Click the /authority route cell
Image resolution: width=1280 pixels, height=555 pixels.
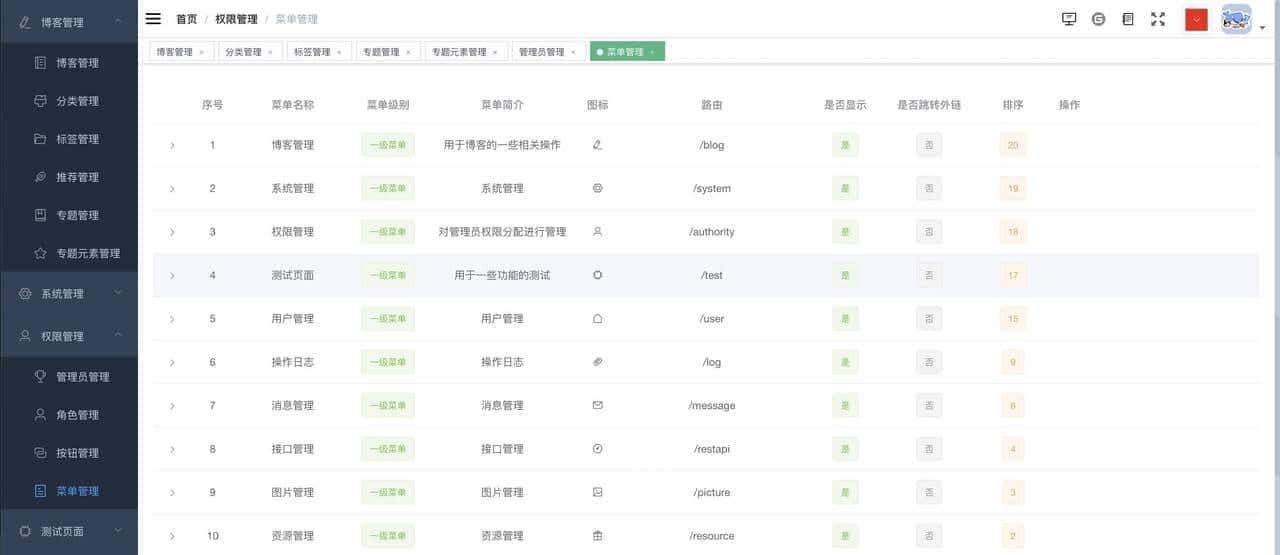(712, 232)
